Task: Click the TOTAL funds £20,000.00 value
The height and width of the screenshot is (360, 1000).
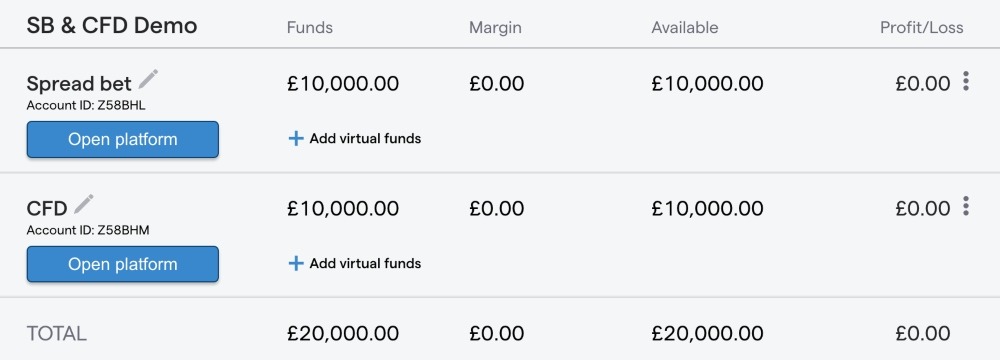Action: [x=343, y=333]
